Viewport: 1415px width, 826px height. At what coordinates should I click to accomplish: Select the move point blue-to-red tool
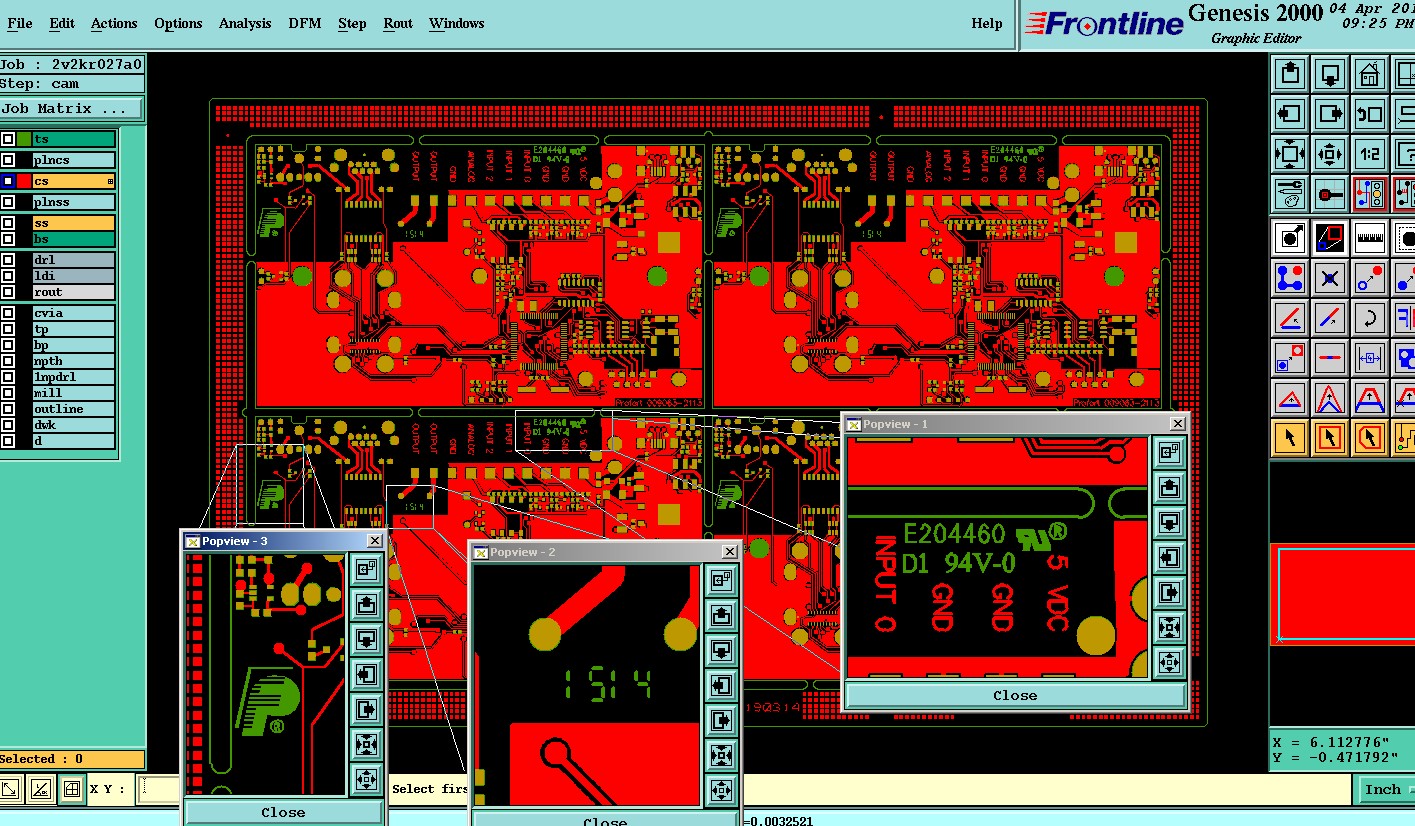[1370, 277]
